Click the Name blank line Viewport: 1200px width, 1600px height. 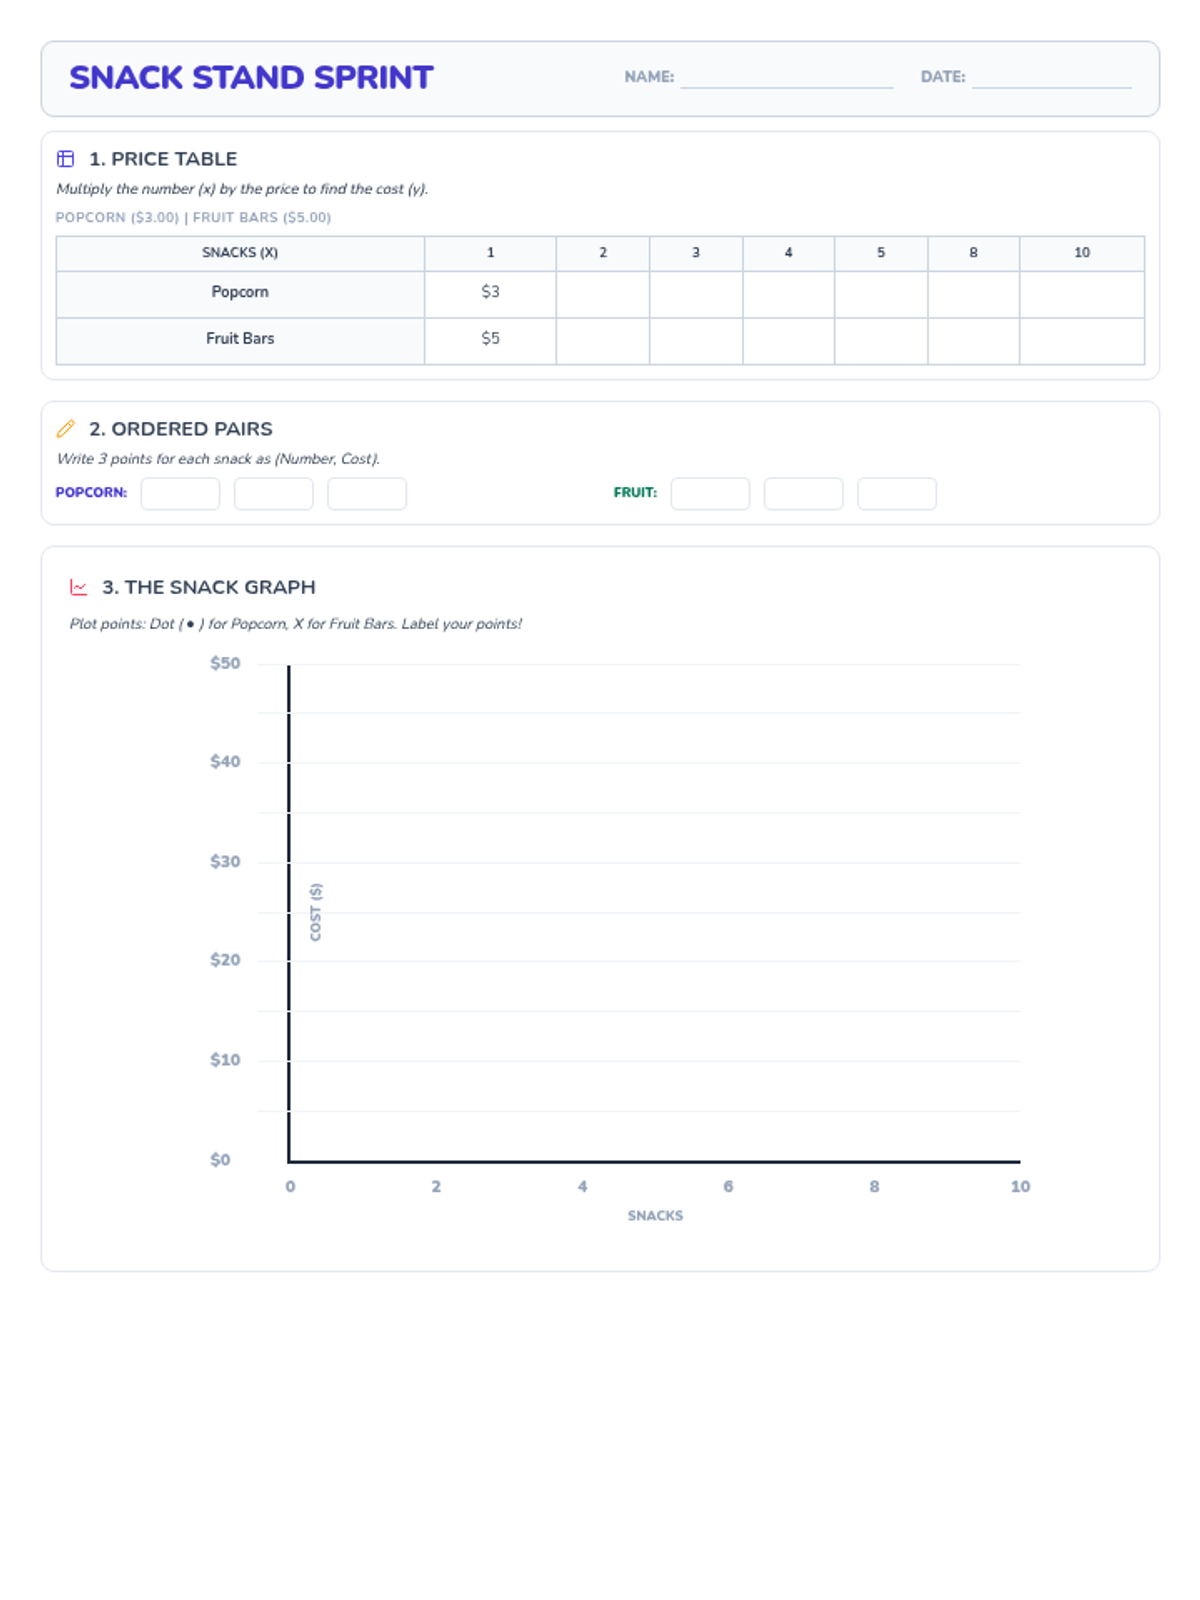tap(786, 78)
